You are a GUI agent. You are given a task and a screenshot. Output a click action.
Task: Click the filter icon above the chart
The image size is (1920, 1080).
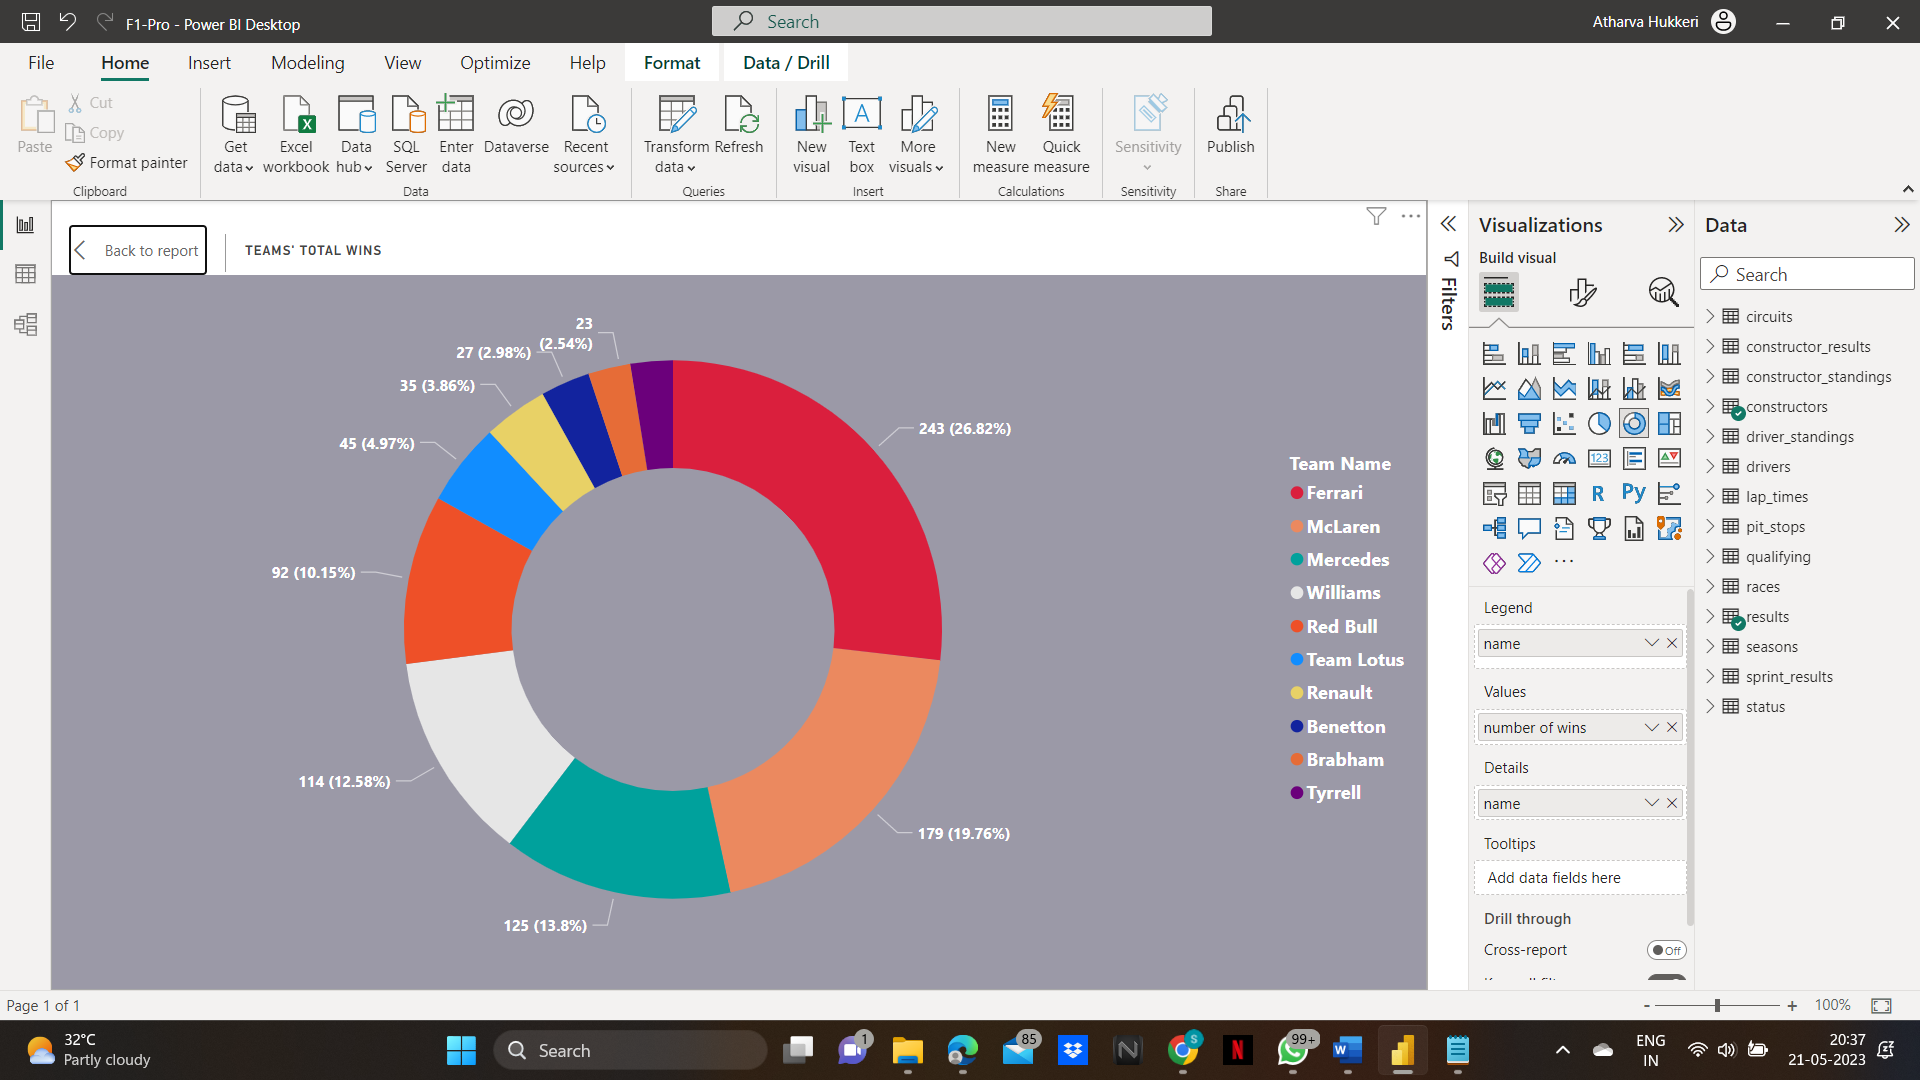coord(1376,216)
